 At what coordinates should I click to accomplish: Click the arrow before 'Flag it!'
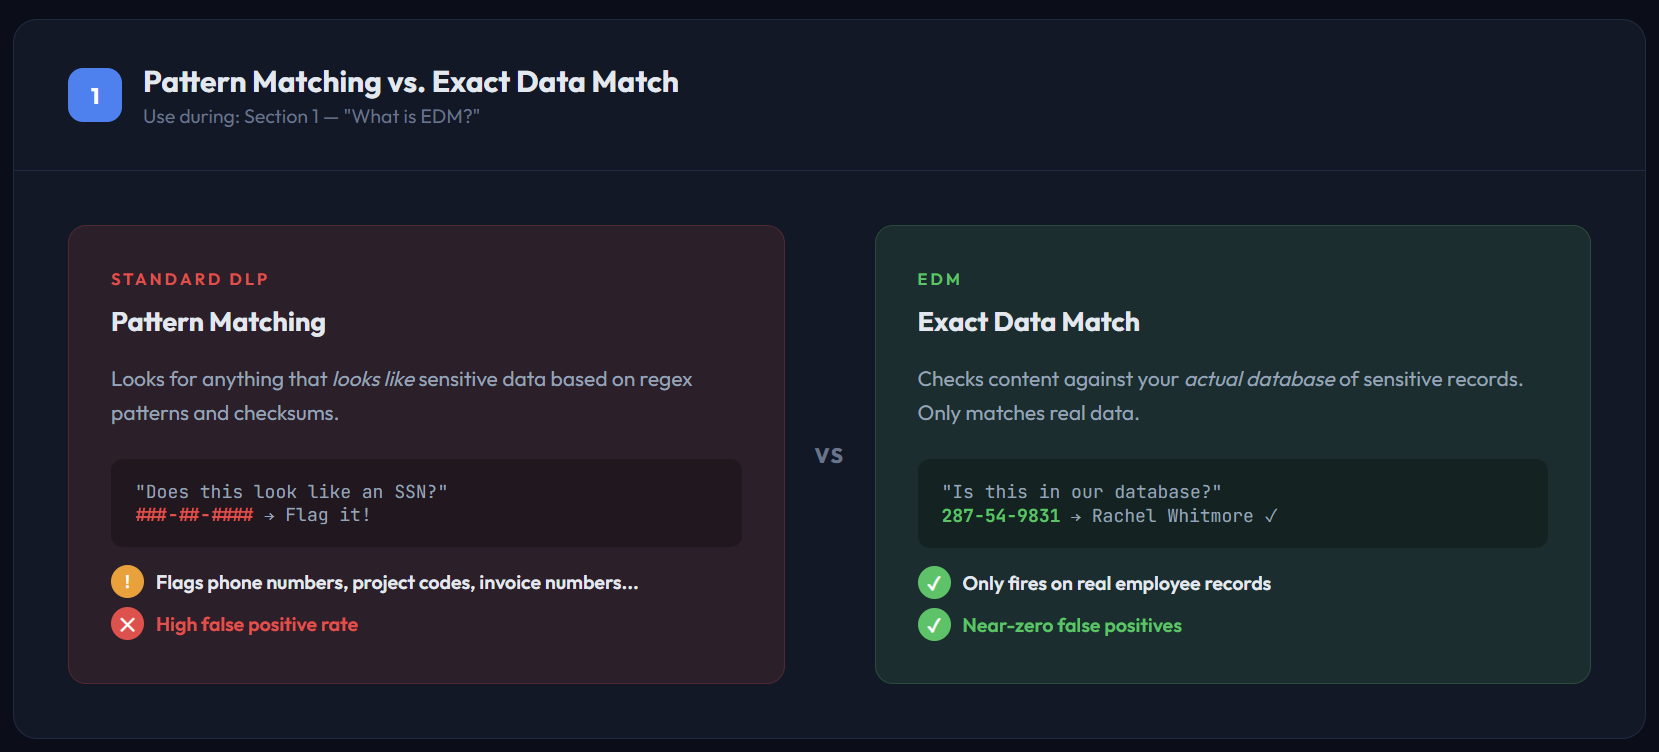[269, 516]
